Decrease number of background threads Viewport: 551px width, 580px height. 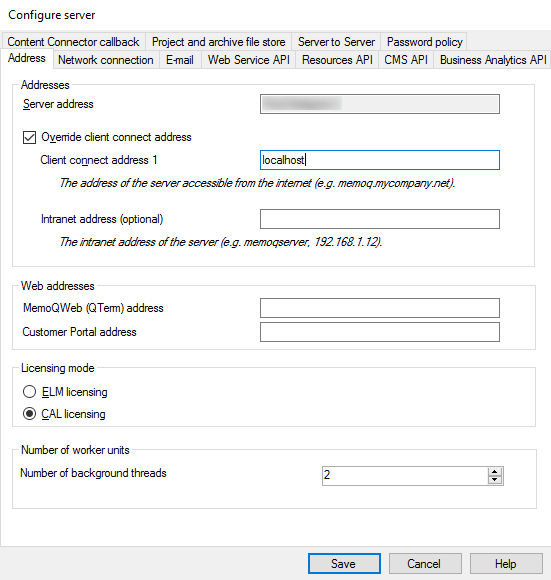tap(495, 480)
